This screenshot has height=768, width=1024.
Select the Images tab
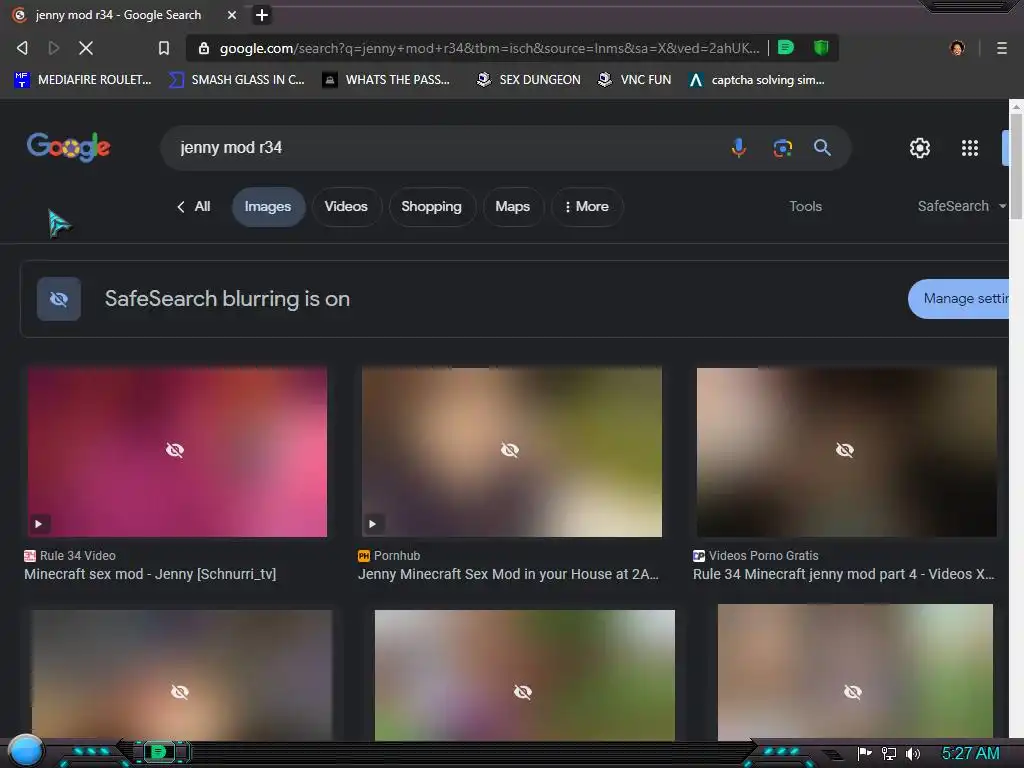[x=268, y=206]
